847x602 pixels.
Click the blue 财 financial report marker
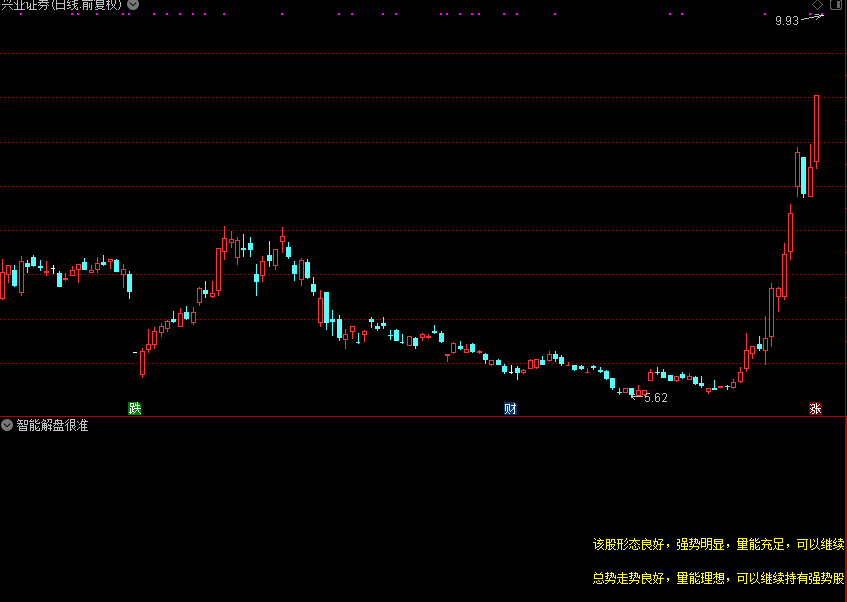pyautogui.click(x=510, y=409)
